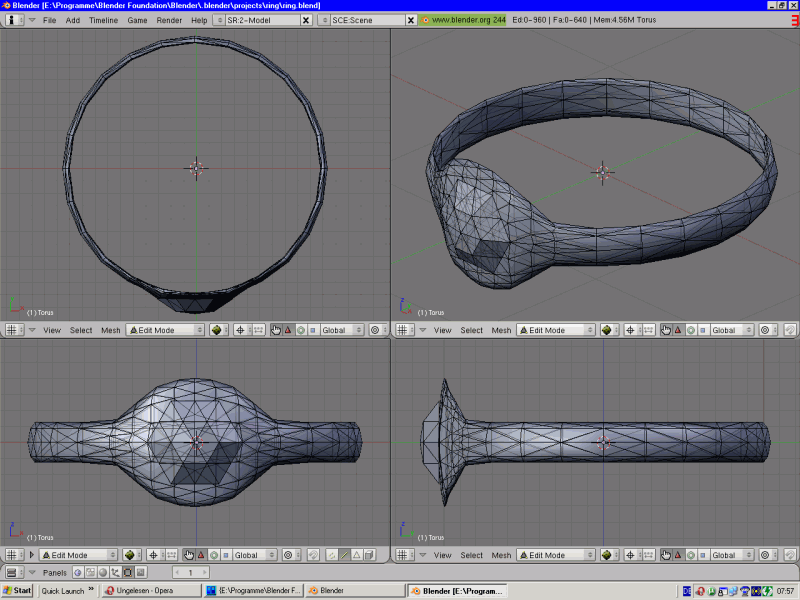Click the current frame number field
This screenshot has height=600, width=800.
pyautogui.click(x=192, y=573)
